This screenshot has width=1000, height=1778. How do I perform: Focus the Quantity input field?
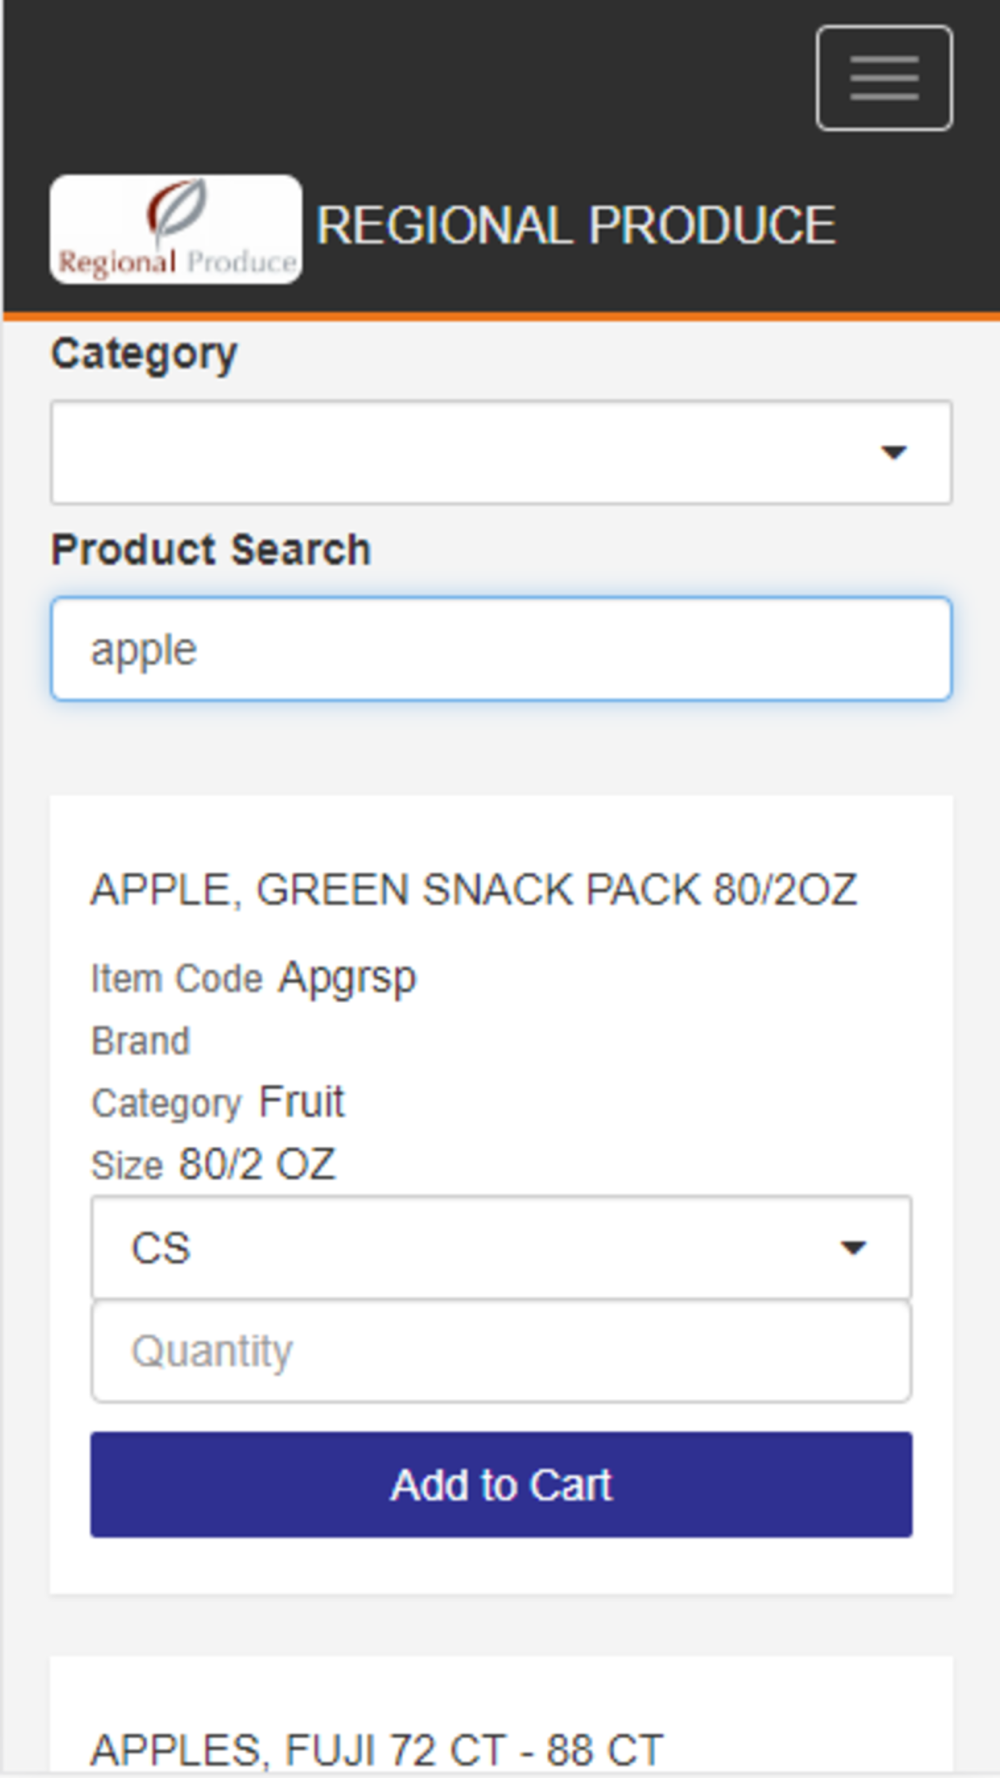(501, 1352)
